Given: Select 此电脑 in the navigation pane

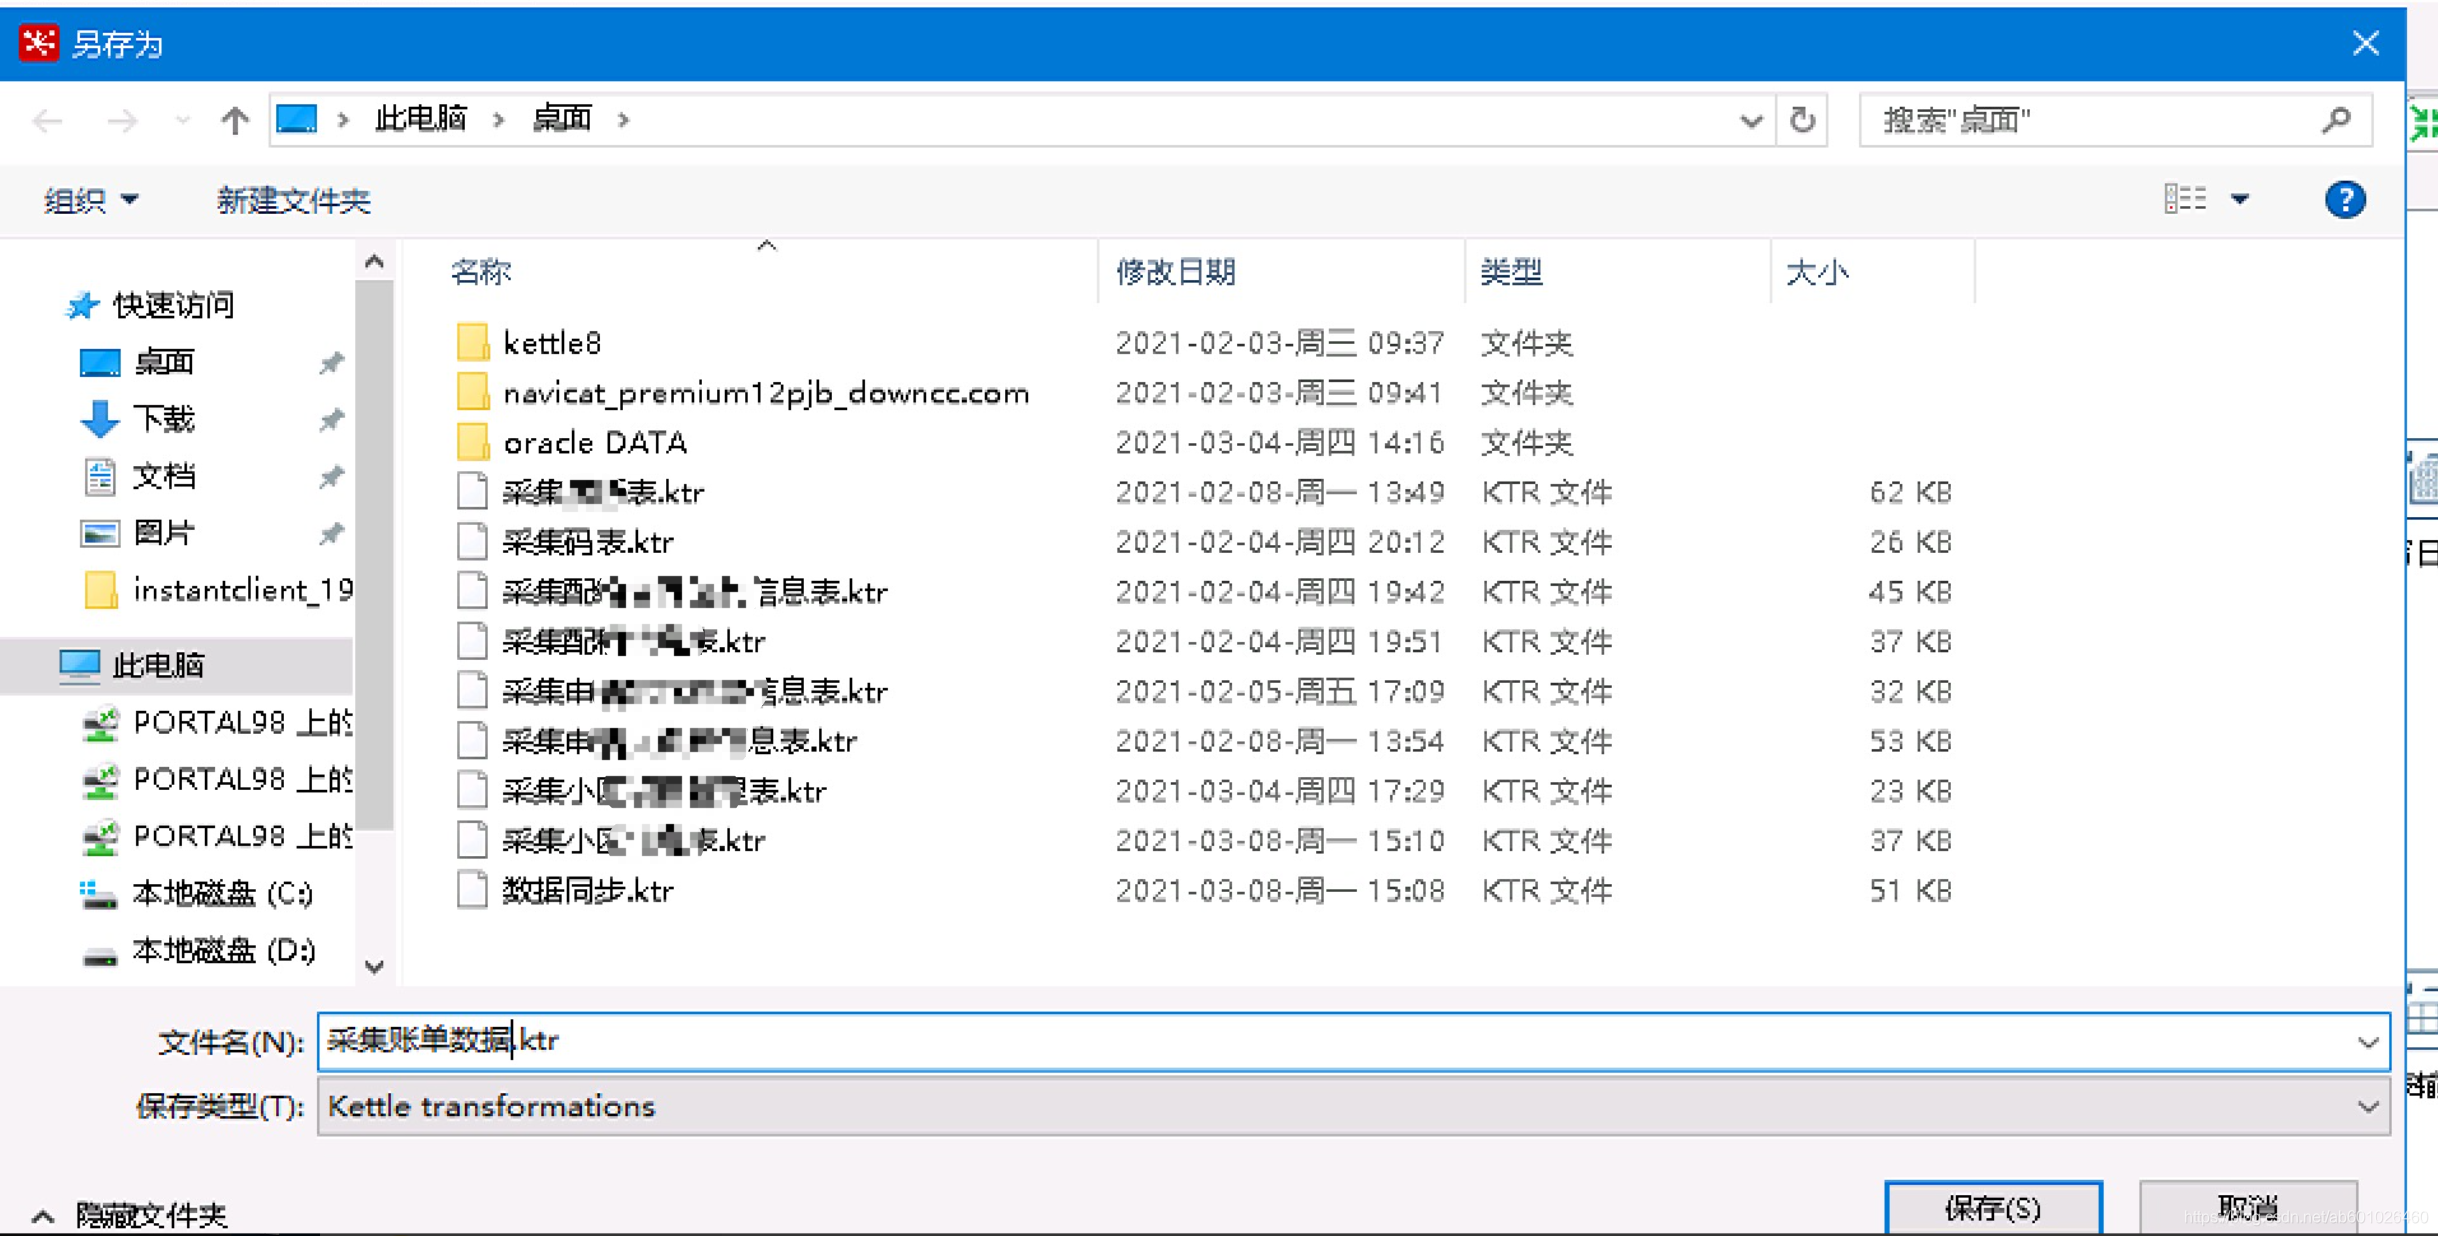Looking at the screenshot, I should tap(158, 665).
